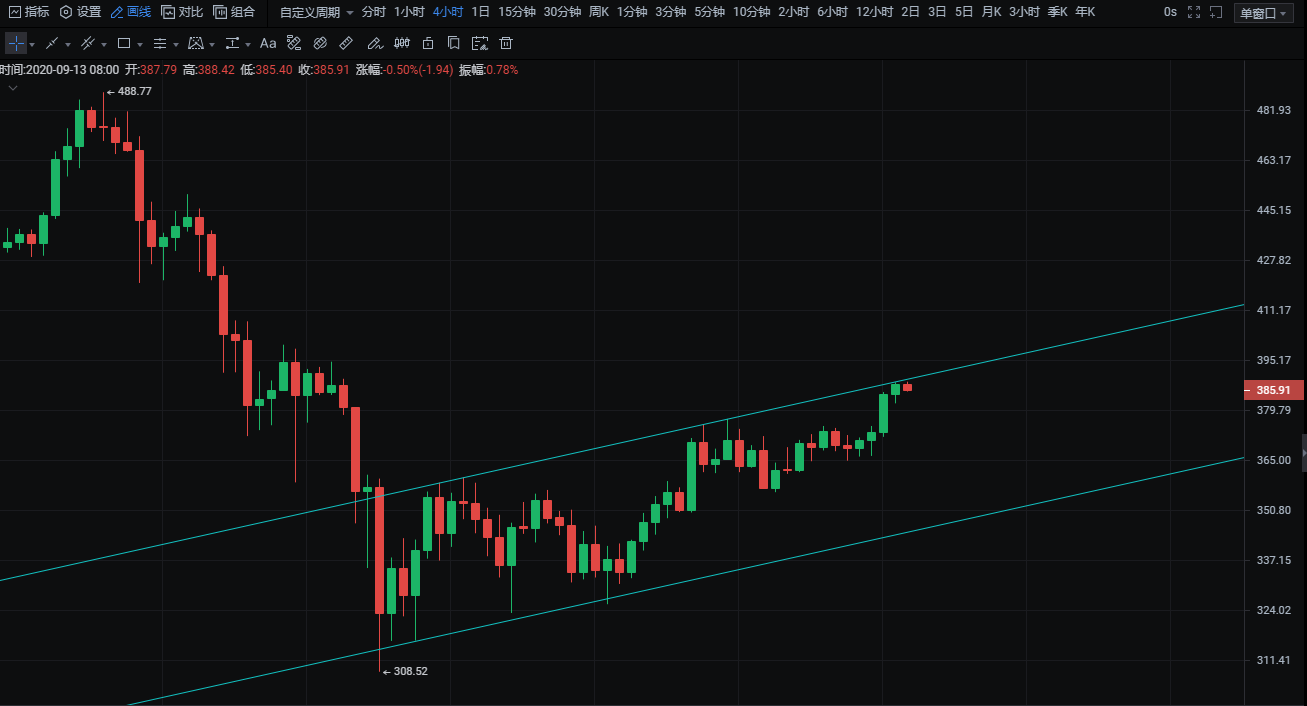Click the pencil brush drawing tool

click(x=374, y=44)
